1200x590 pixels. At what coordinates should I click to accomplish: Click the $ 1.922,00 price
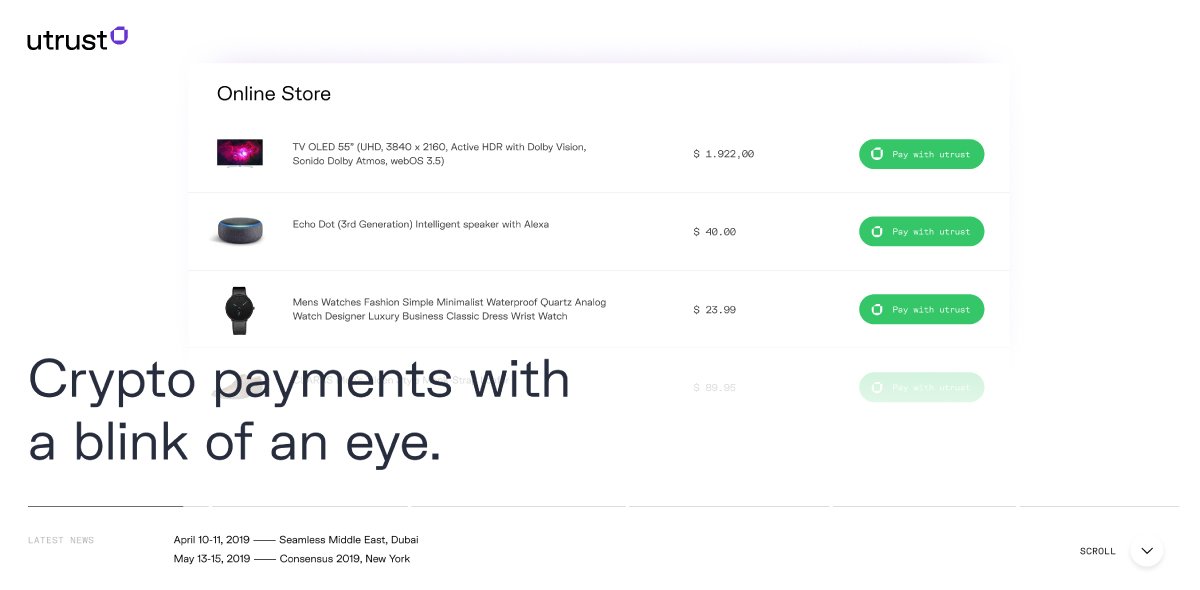[x=724, y=154]
